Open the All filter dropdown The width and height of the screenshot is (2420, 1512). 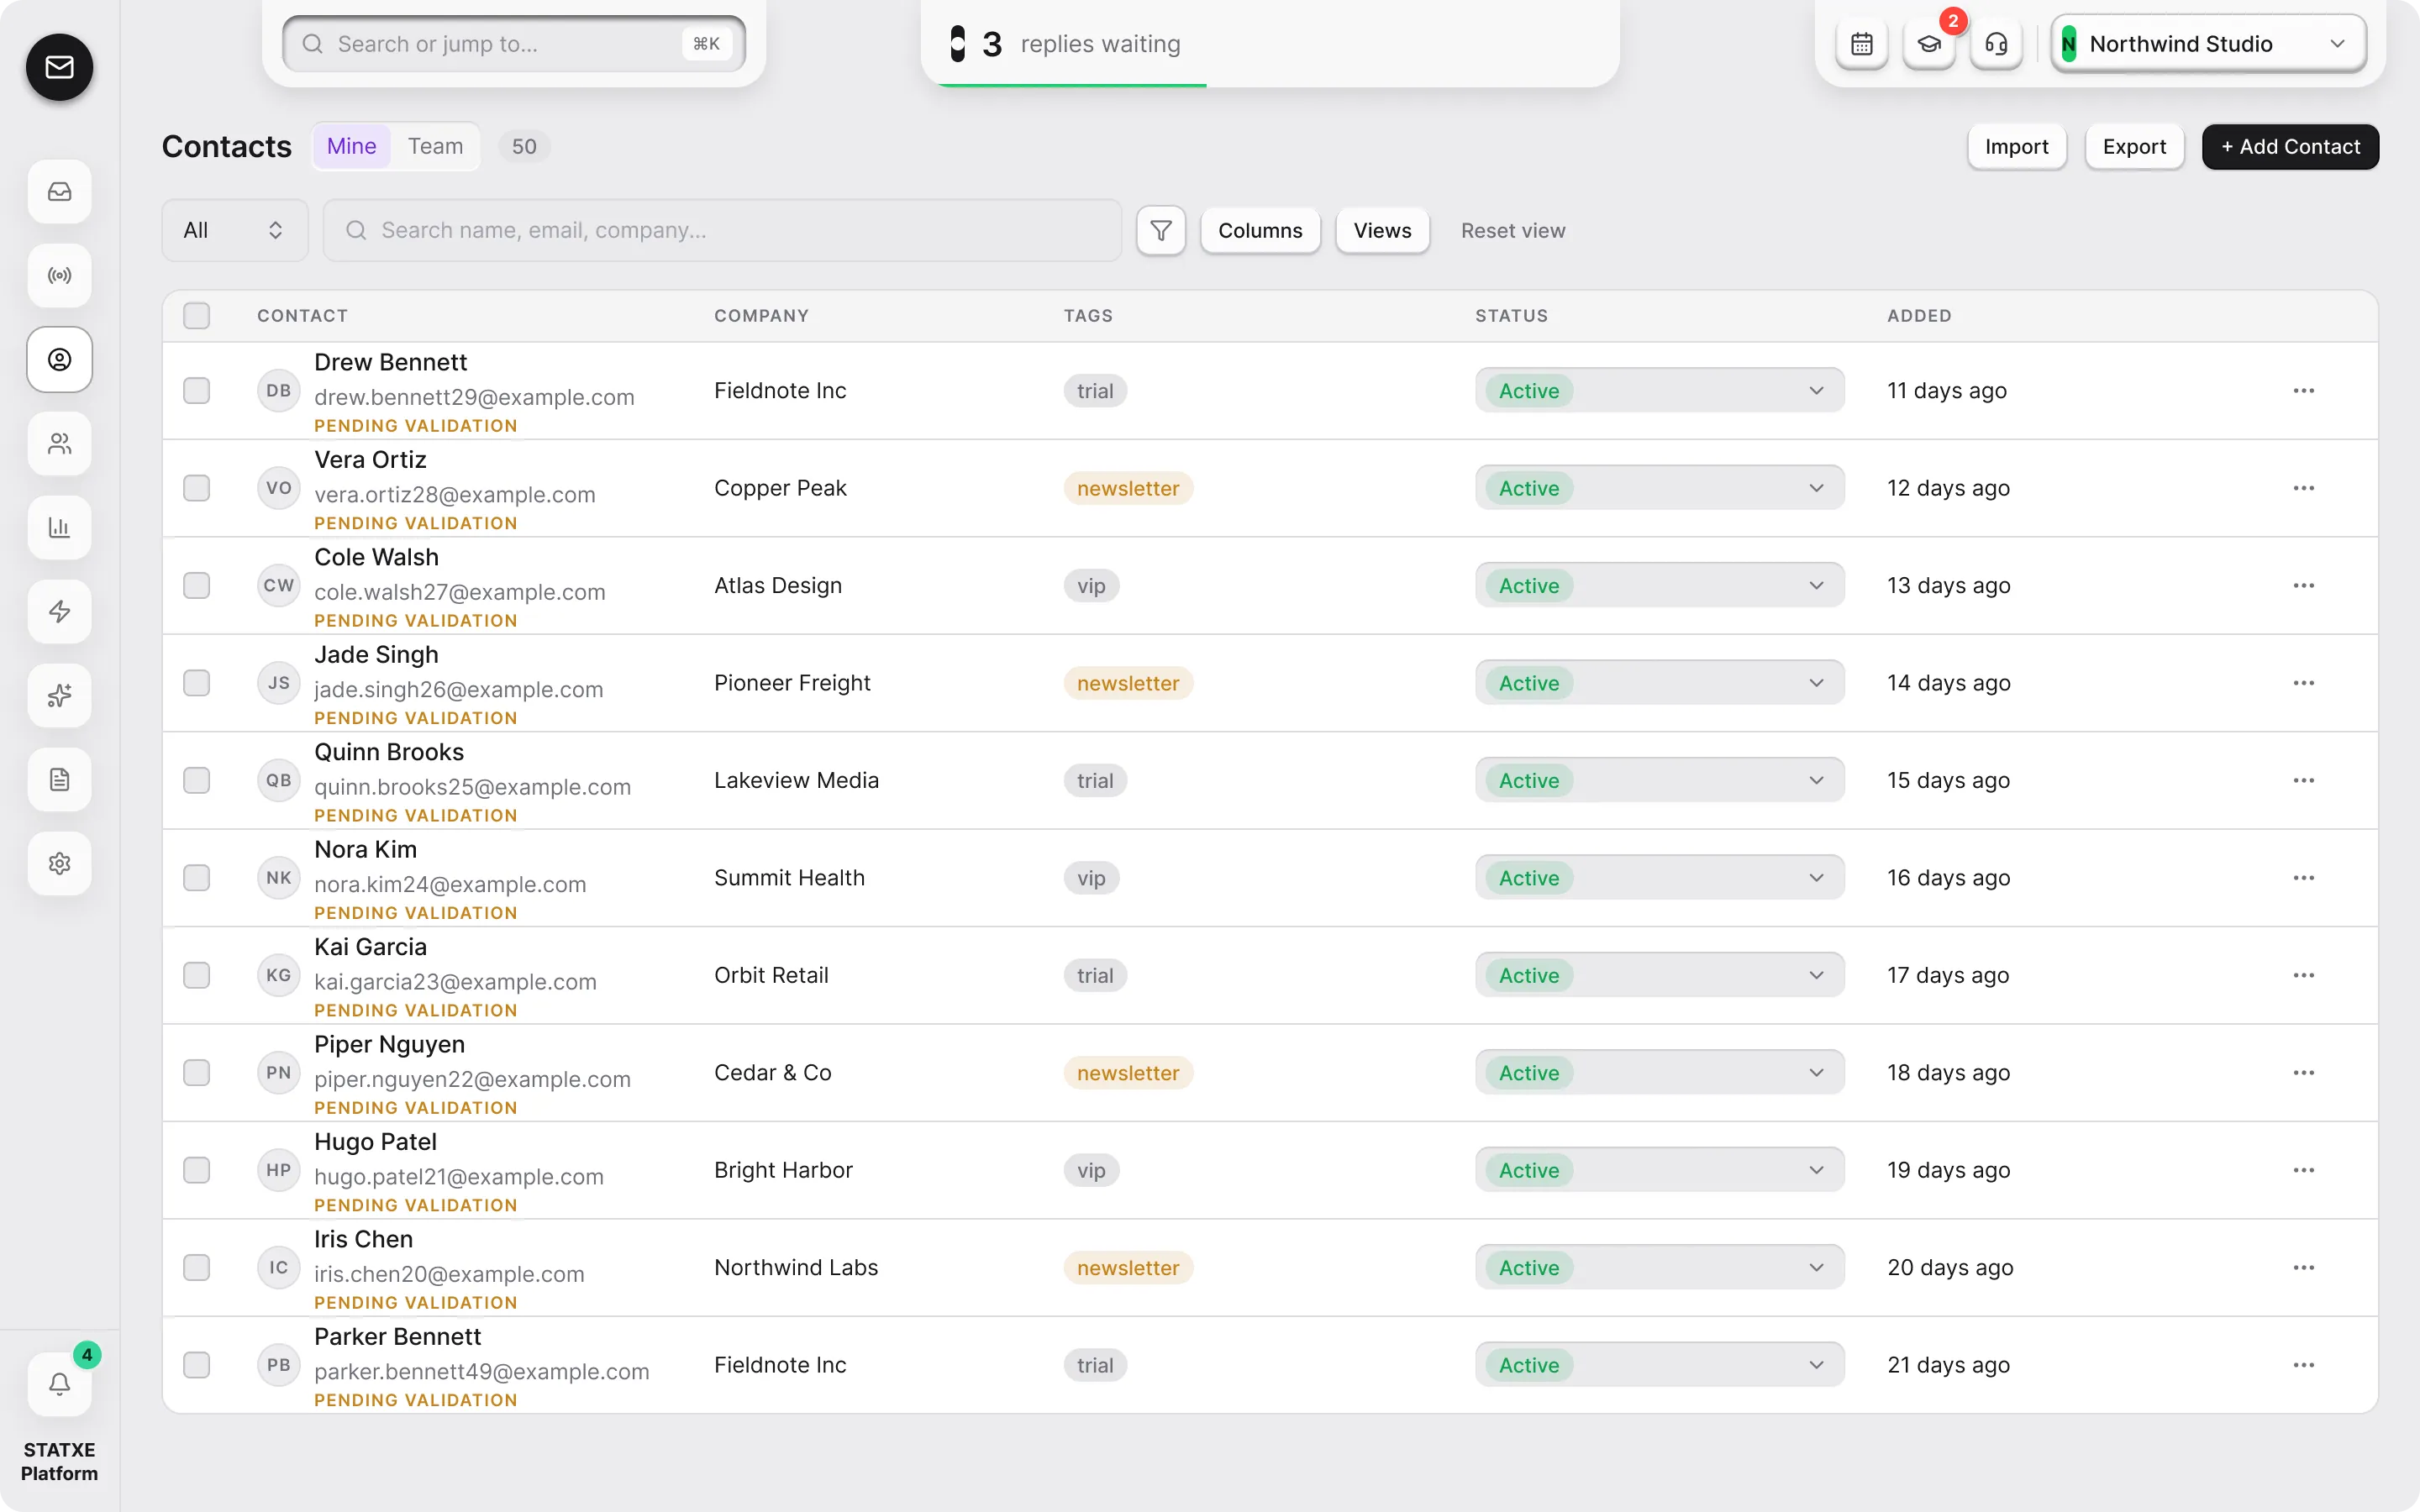tap(235, 231)
